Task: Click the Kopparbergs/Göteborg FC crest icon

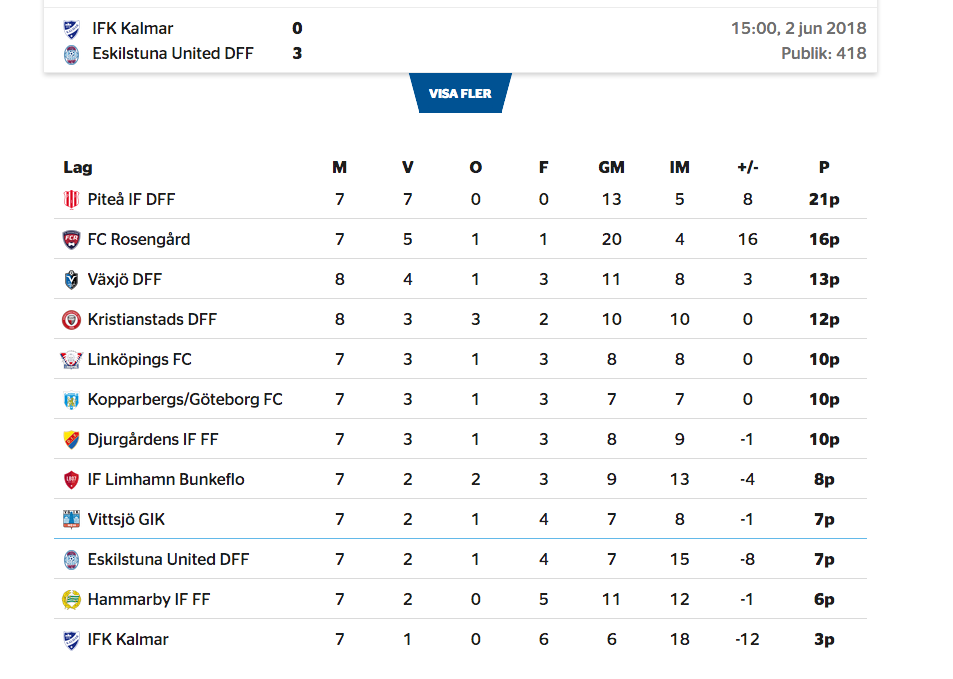Action: (x=71, y=400)
